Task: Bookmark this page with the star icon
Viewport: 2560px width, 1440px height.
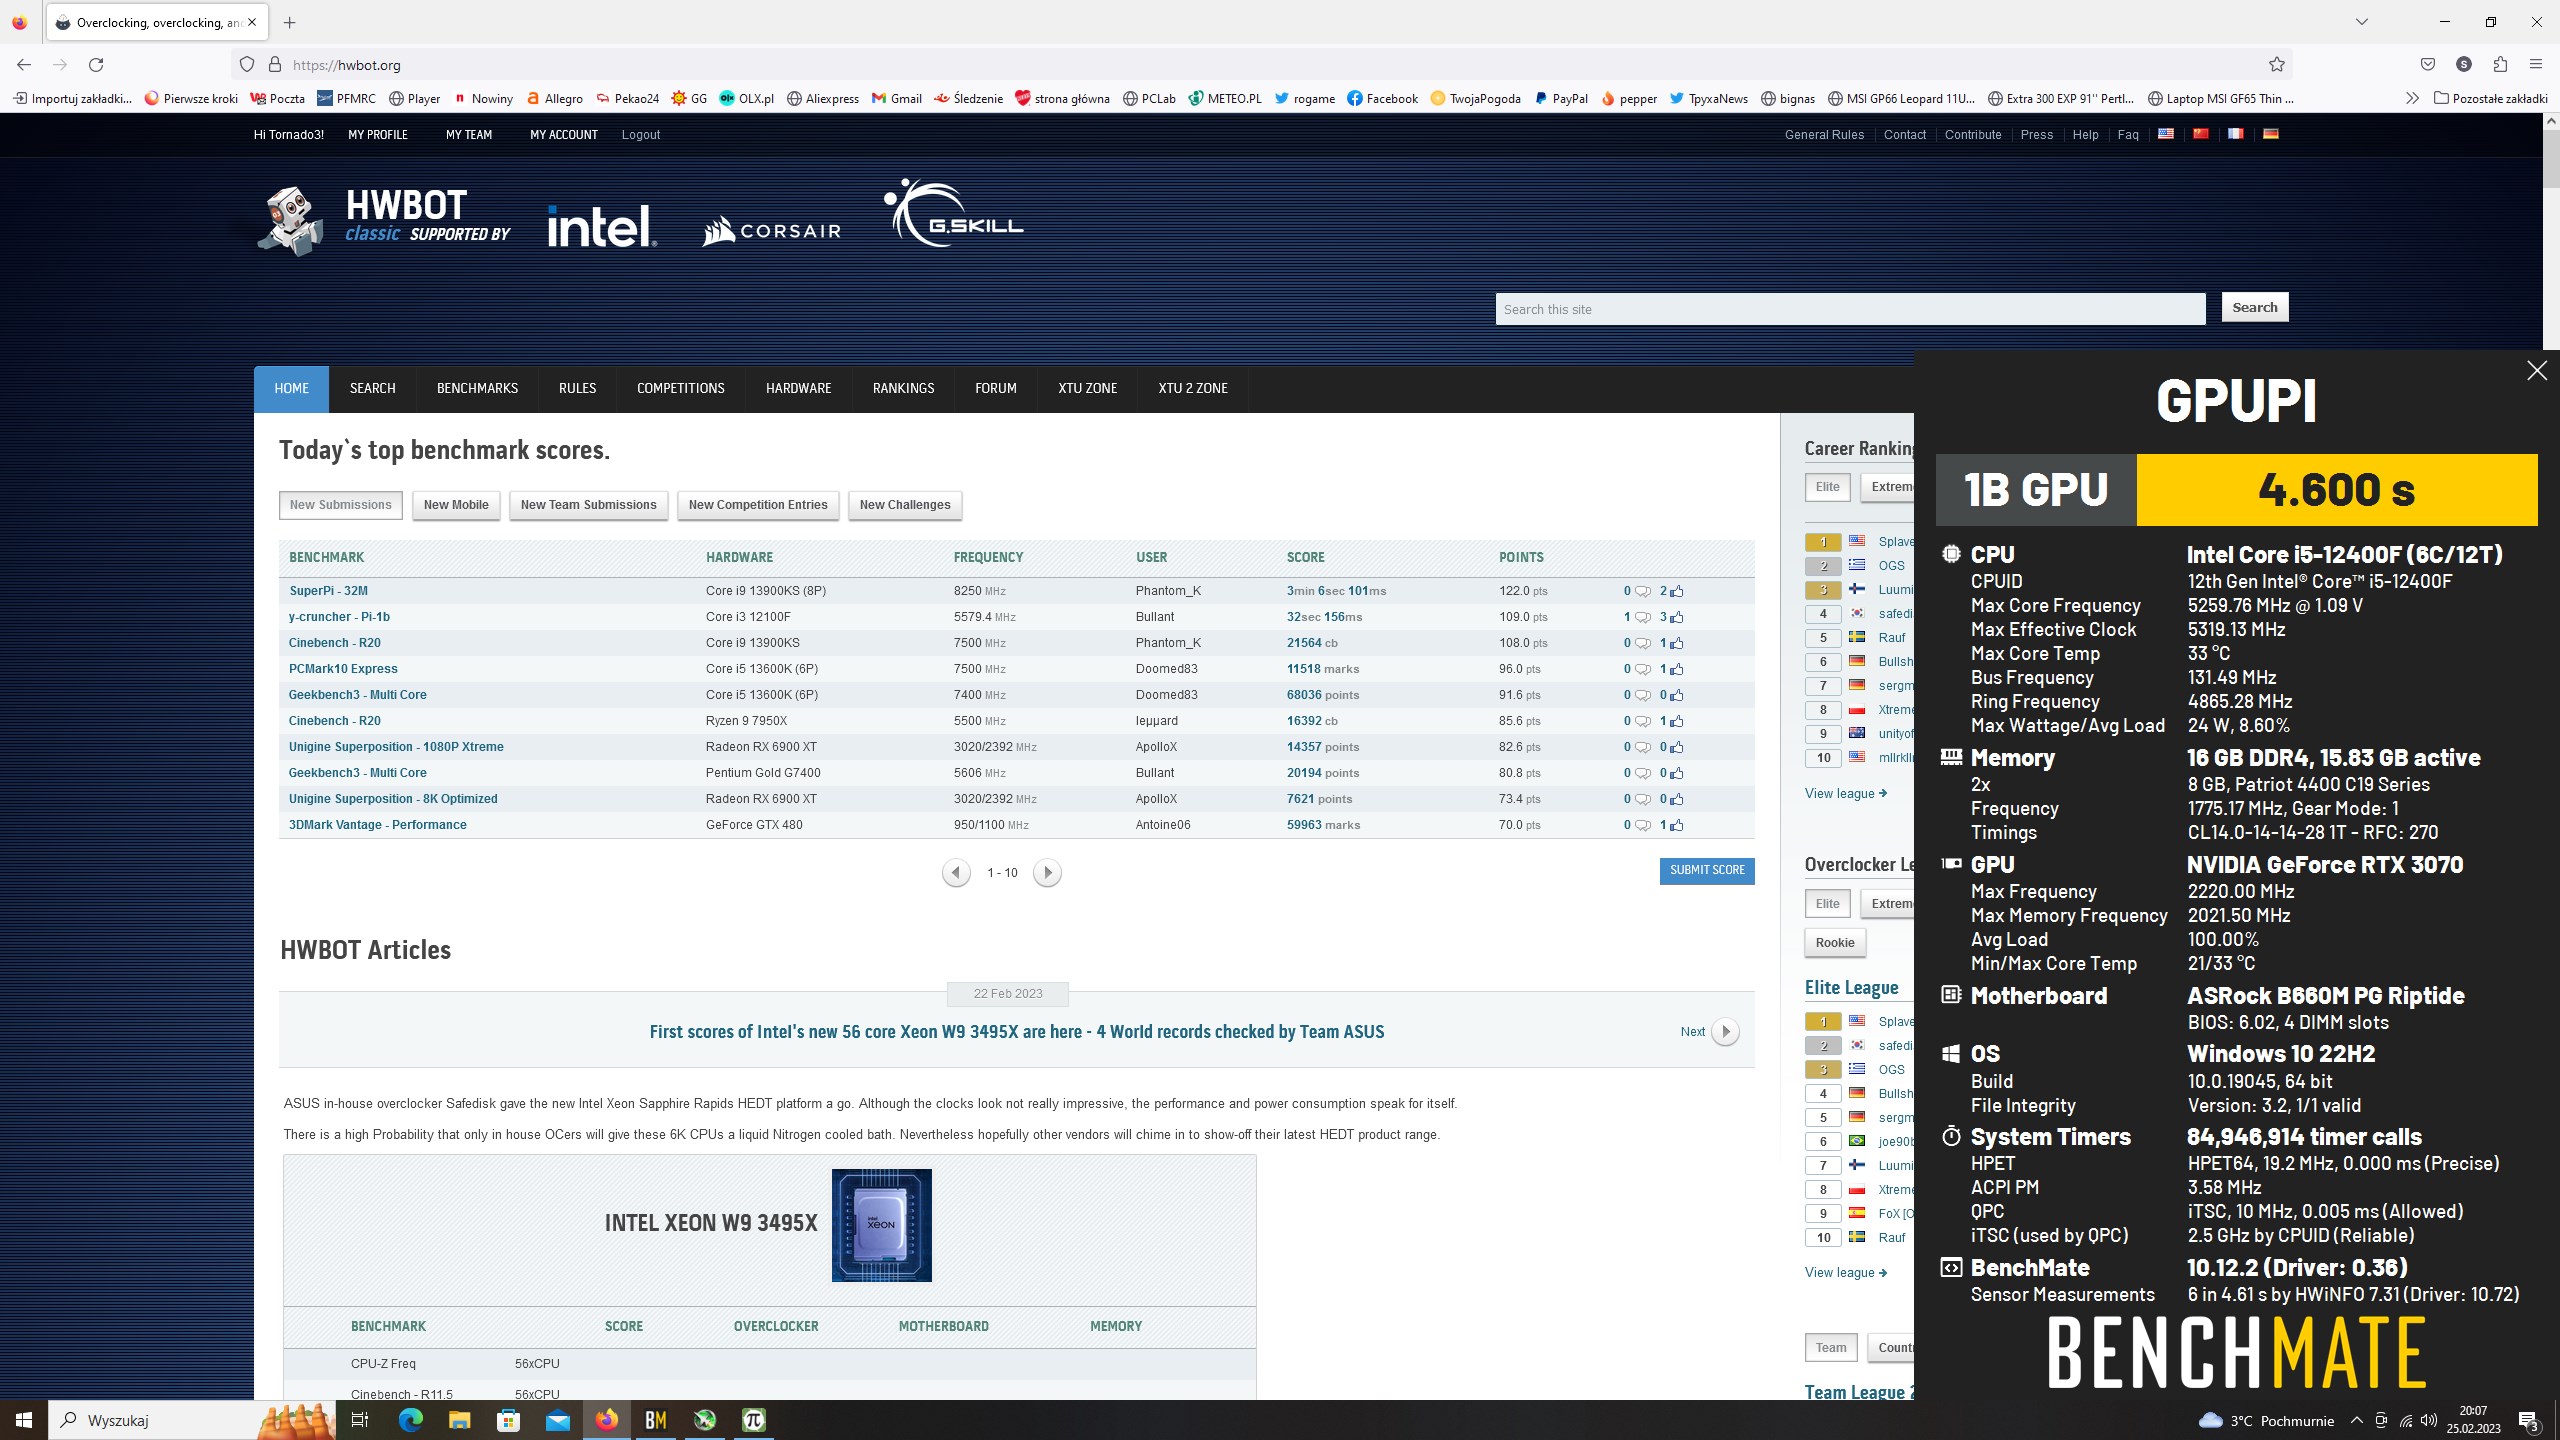Action: click(2276, 65)
